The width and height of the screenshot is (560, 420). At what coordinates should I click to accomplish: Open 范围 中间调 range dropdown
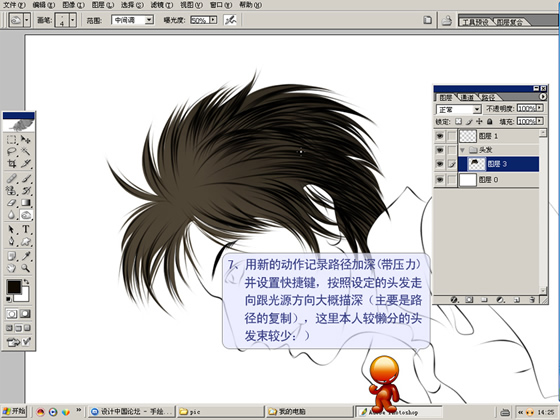click(149, 20)
